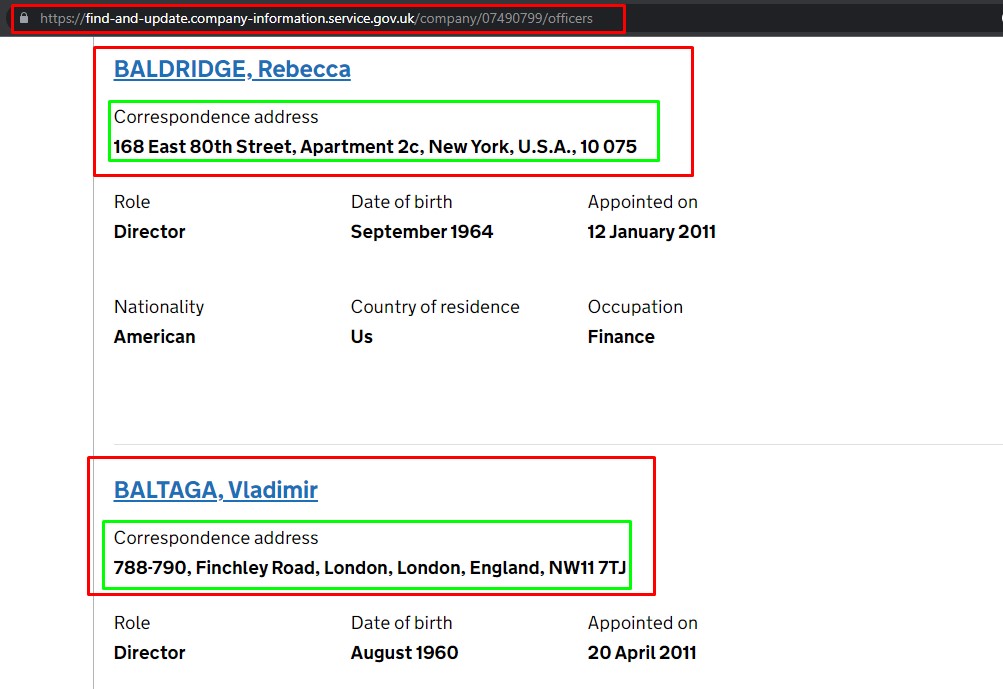Image resolution: width=1003 pixels, height=689 pixels.
Task: Click 'Correspondence address' label under BALDRIDGE
Action: point(216,117)
